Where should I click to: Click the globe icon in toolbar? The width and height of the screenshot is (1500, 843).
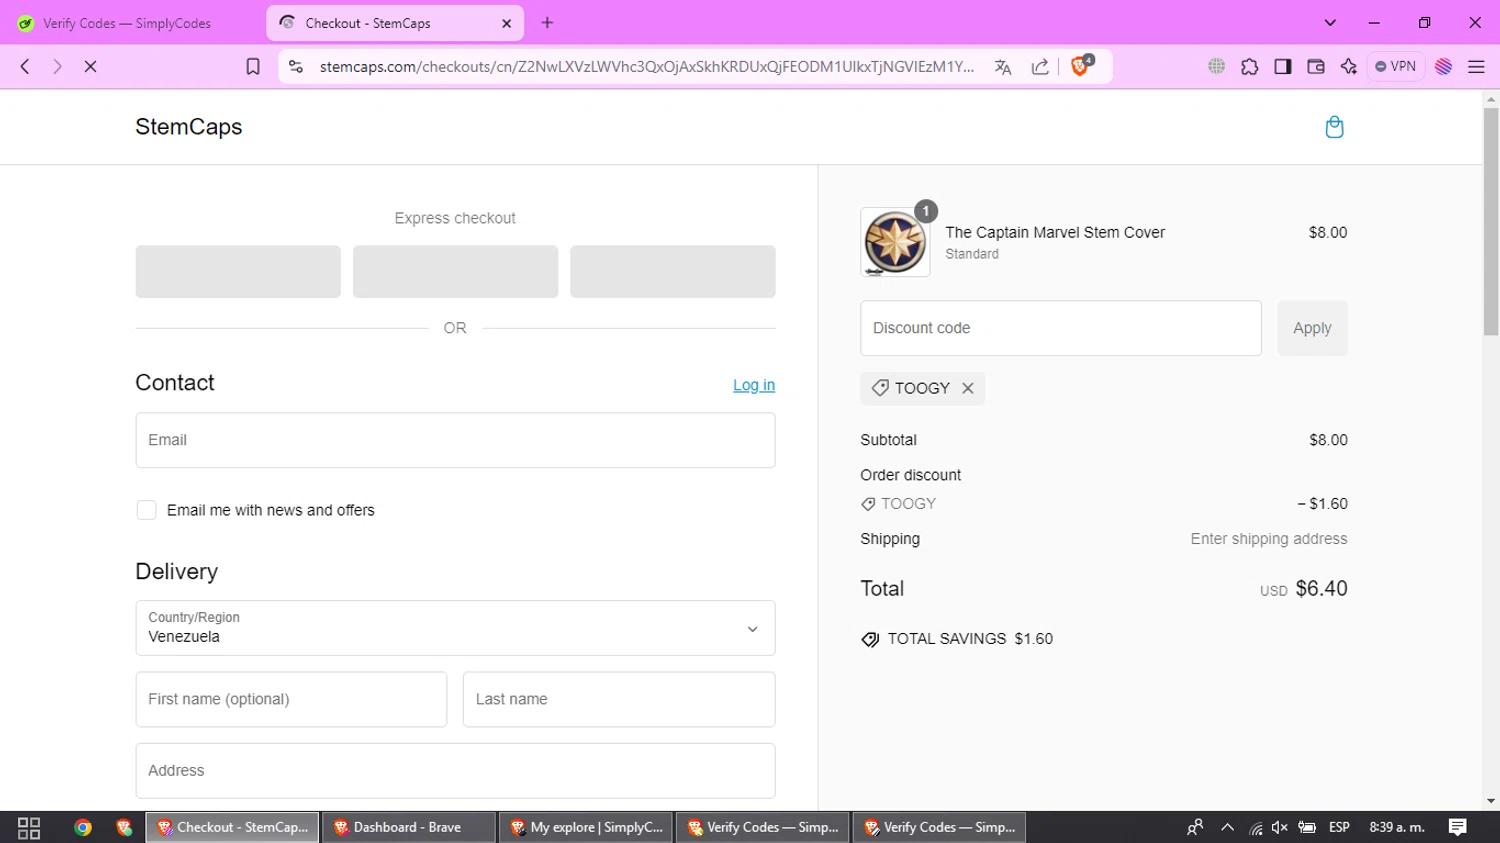point(1217,66)
